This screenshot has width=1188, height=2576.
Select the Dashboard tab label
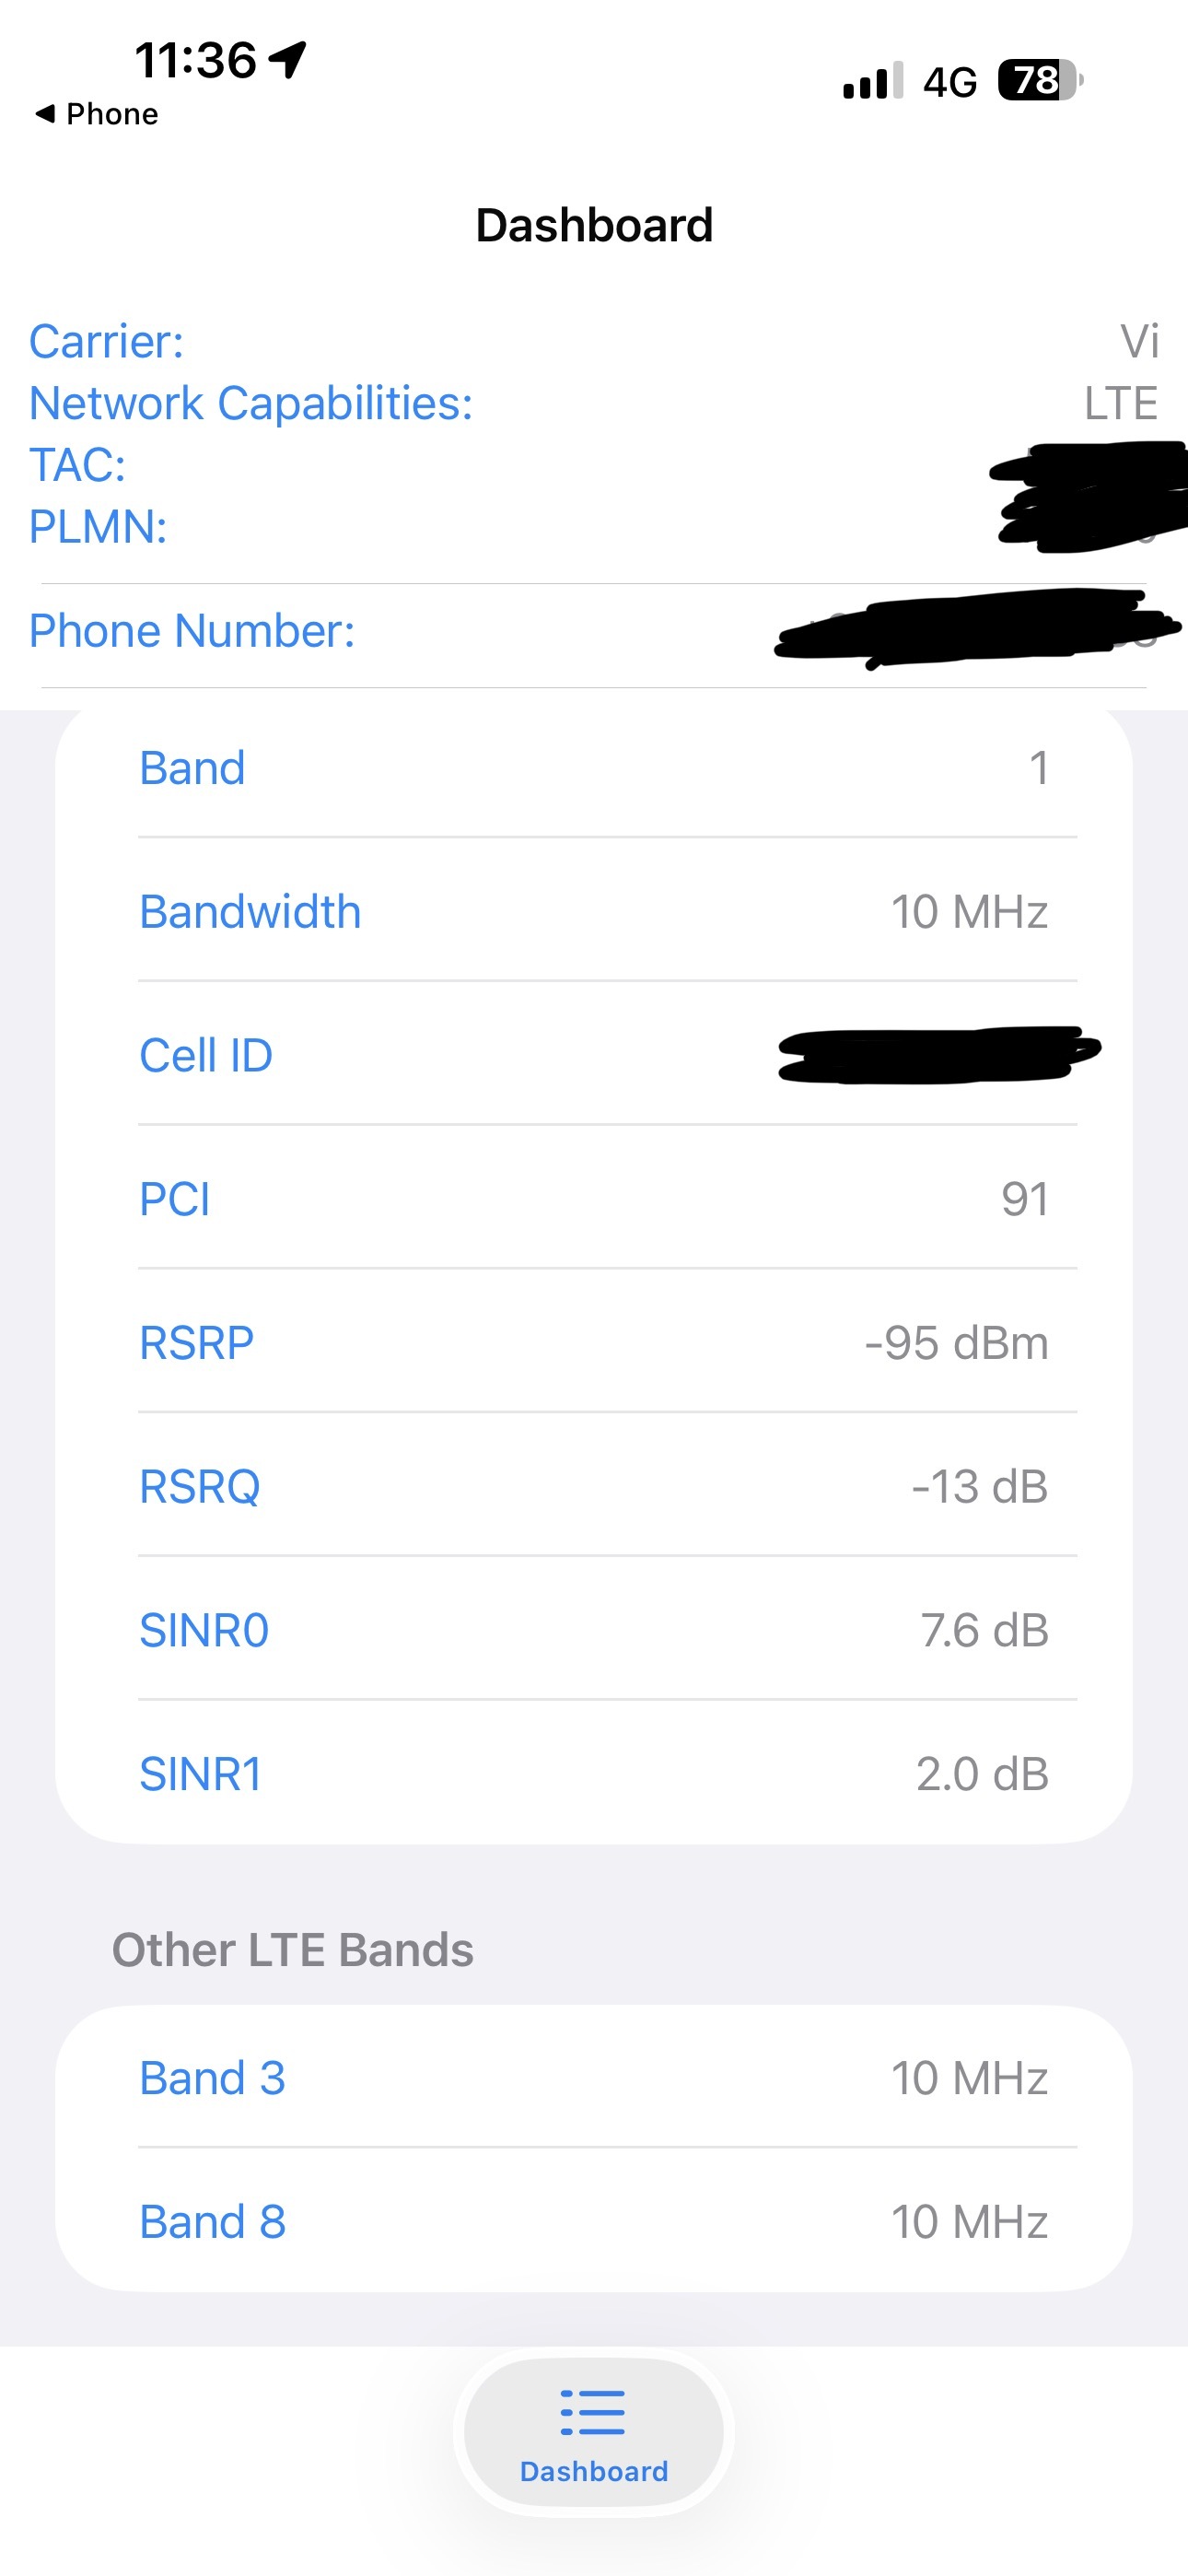click(594, 2471)
